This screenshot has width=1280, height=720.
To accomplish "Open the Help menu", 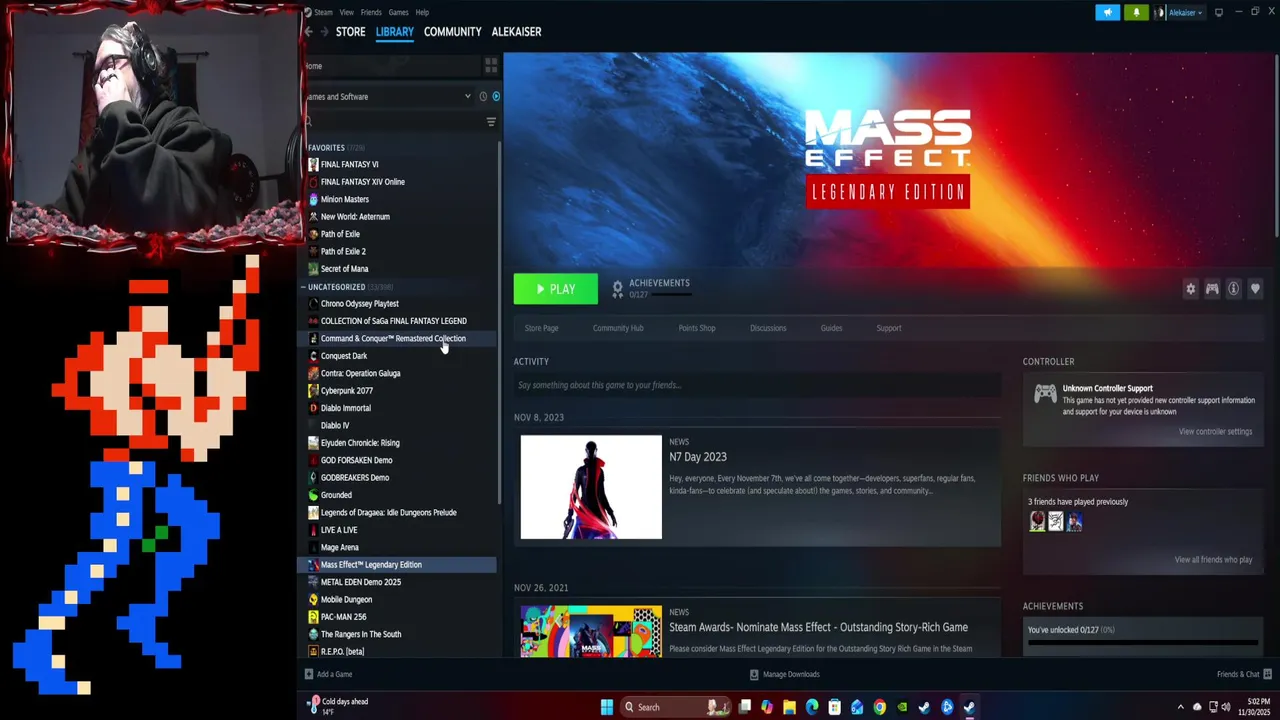I will tap(422, 12).
